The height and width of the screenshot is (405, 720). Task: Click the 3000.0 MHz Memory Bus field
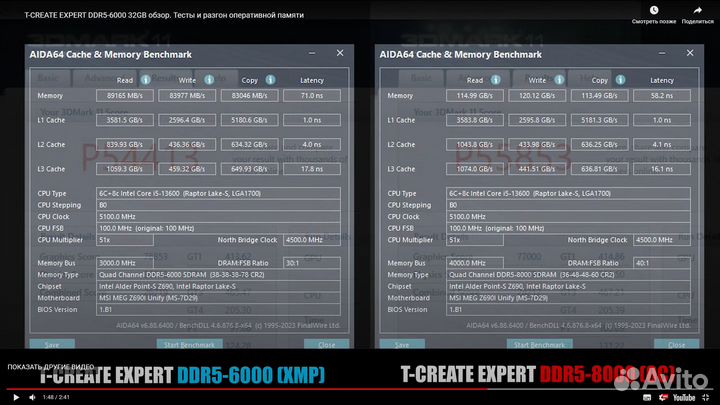coord(125,263)
